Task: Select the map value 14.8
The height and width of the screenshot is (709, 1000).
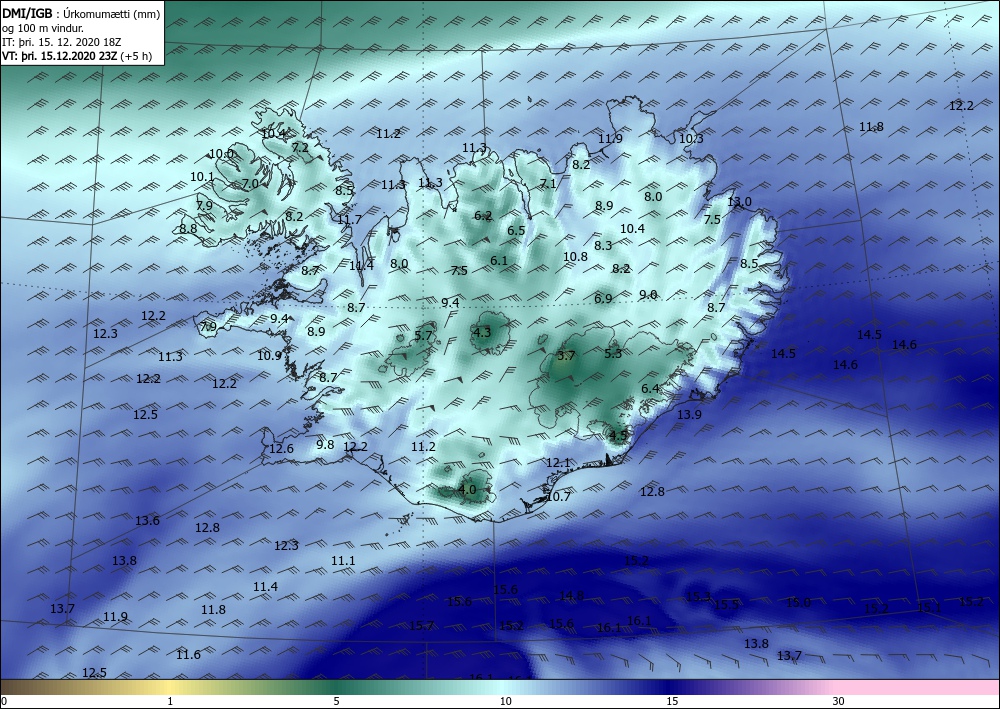Action: click(571, 596)
